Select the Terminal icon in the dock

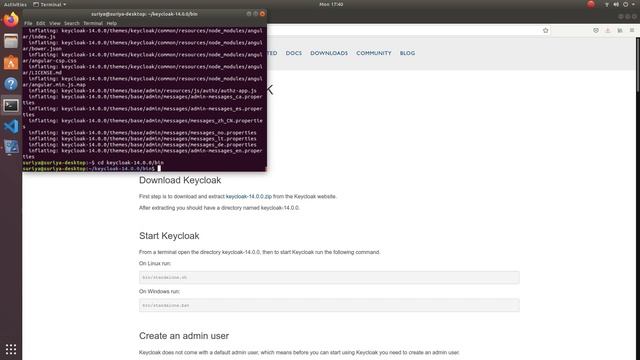click(x=11, y=106)
